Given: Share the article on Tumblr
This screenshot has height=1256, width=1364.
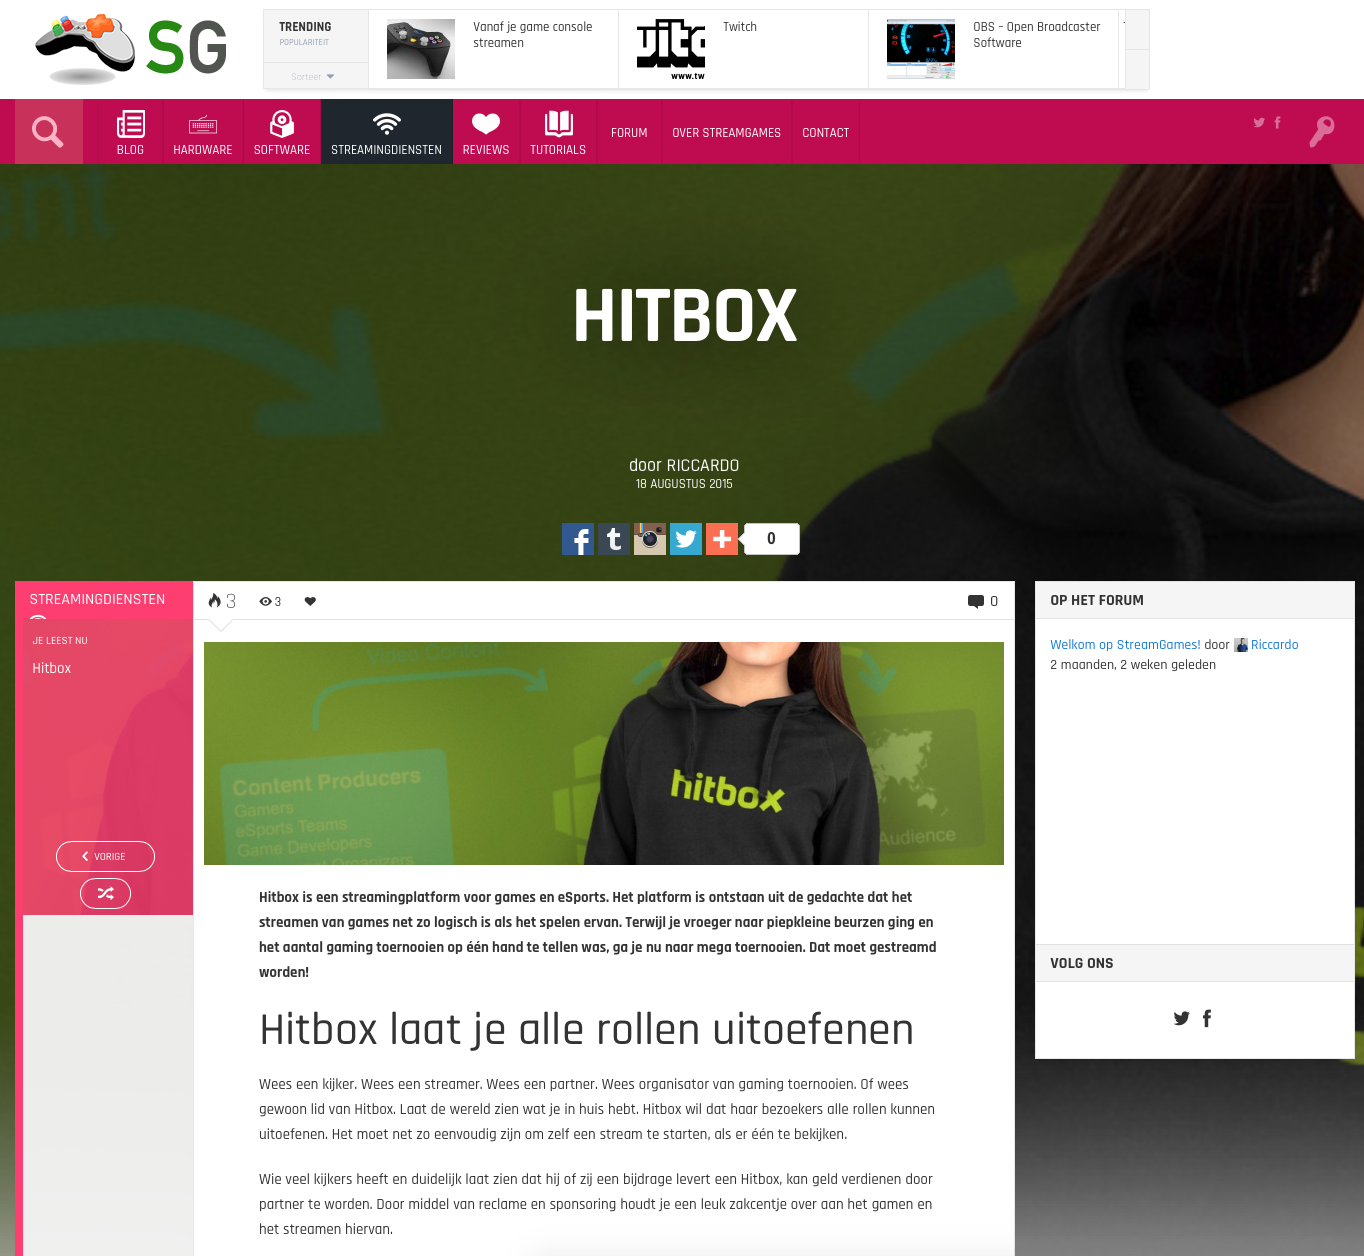Looking at the screenshot, I should [x=614, y=539].
